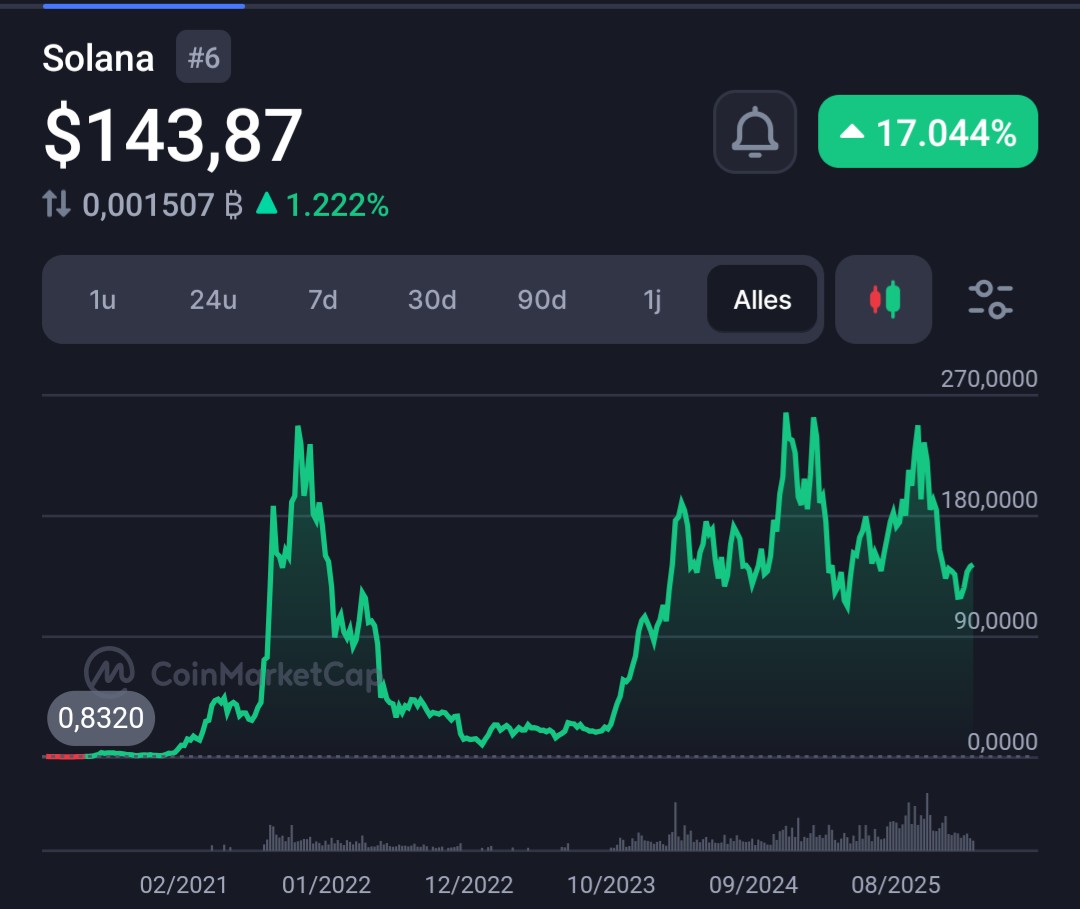Switch chart period to 24u
This screenshot has width=1080, height=909.
213,299
